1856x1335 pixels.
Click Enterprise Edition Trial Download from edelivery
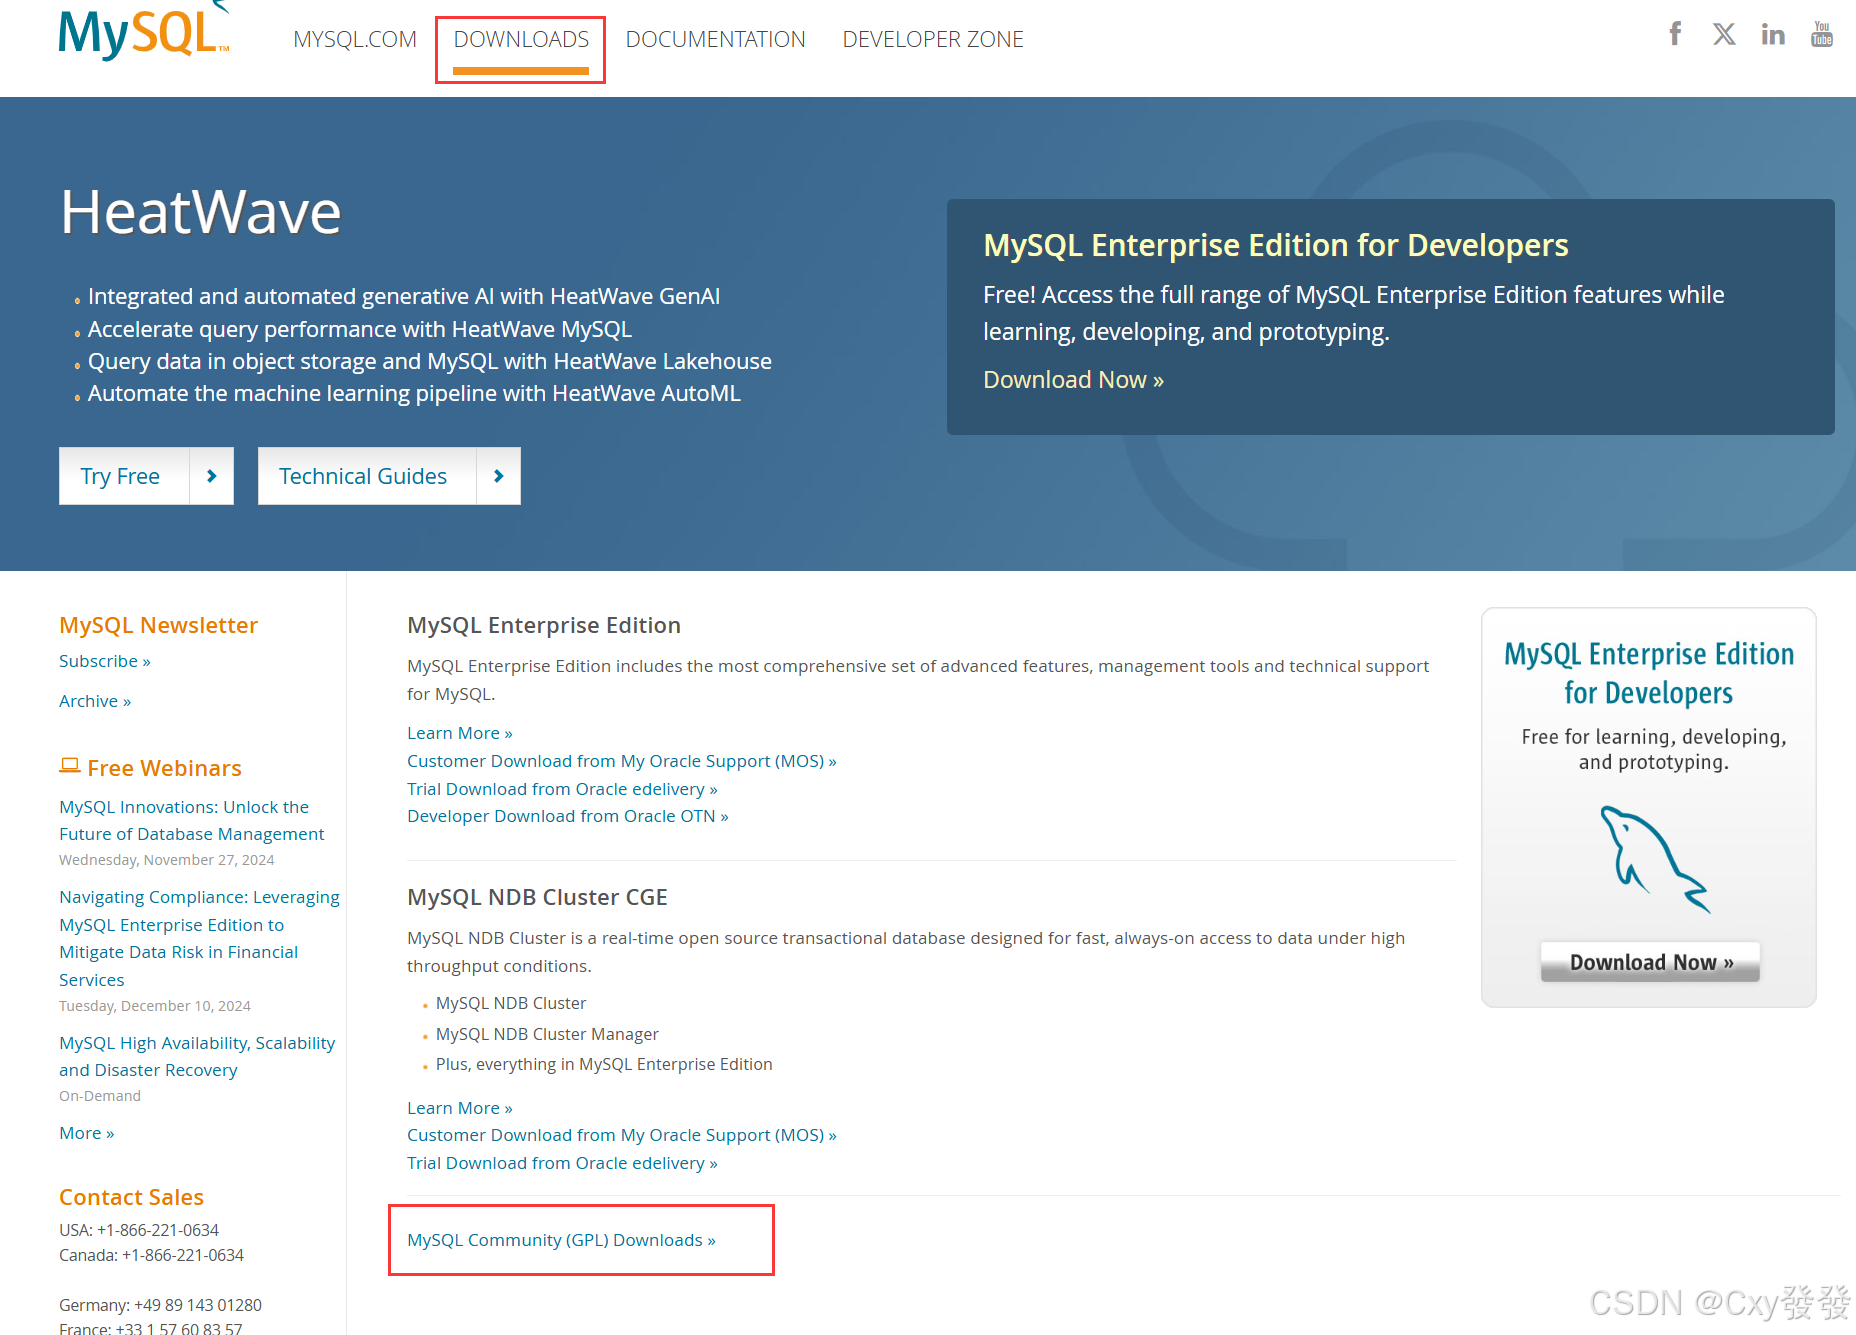coord(562,789)
